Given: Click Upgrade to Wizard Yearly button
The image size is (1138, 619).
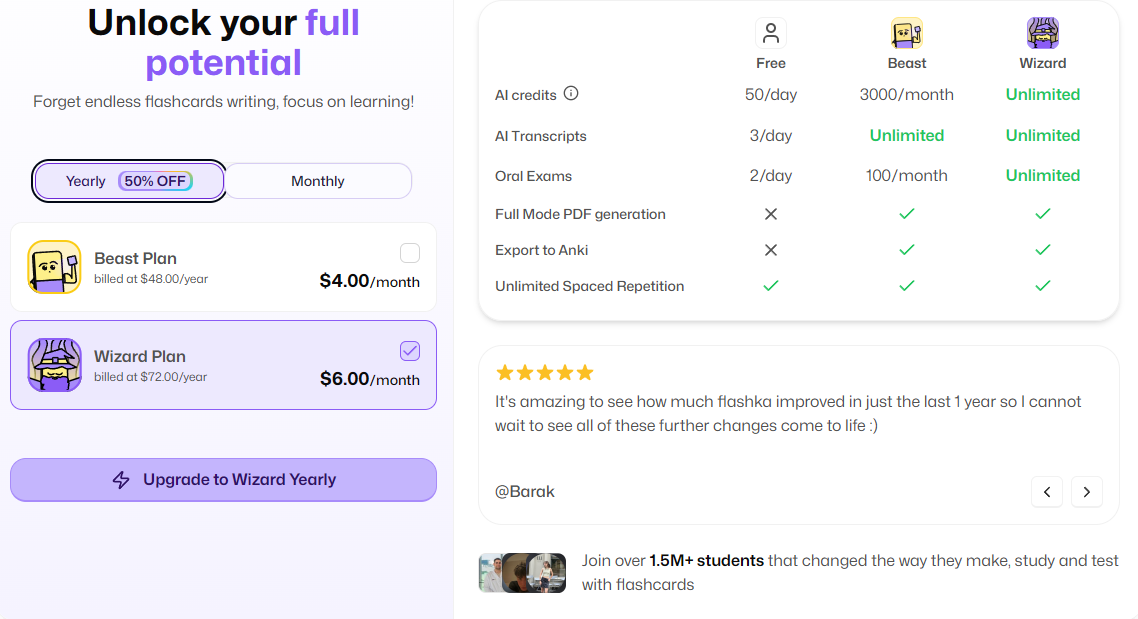Looking at the screenshot, I should point(224,480).
